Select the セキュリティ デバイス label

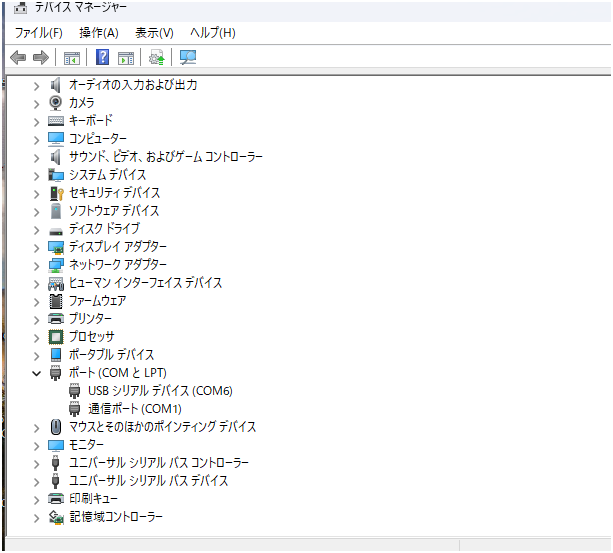click(115, 193)
